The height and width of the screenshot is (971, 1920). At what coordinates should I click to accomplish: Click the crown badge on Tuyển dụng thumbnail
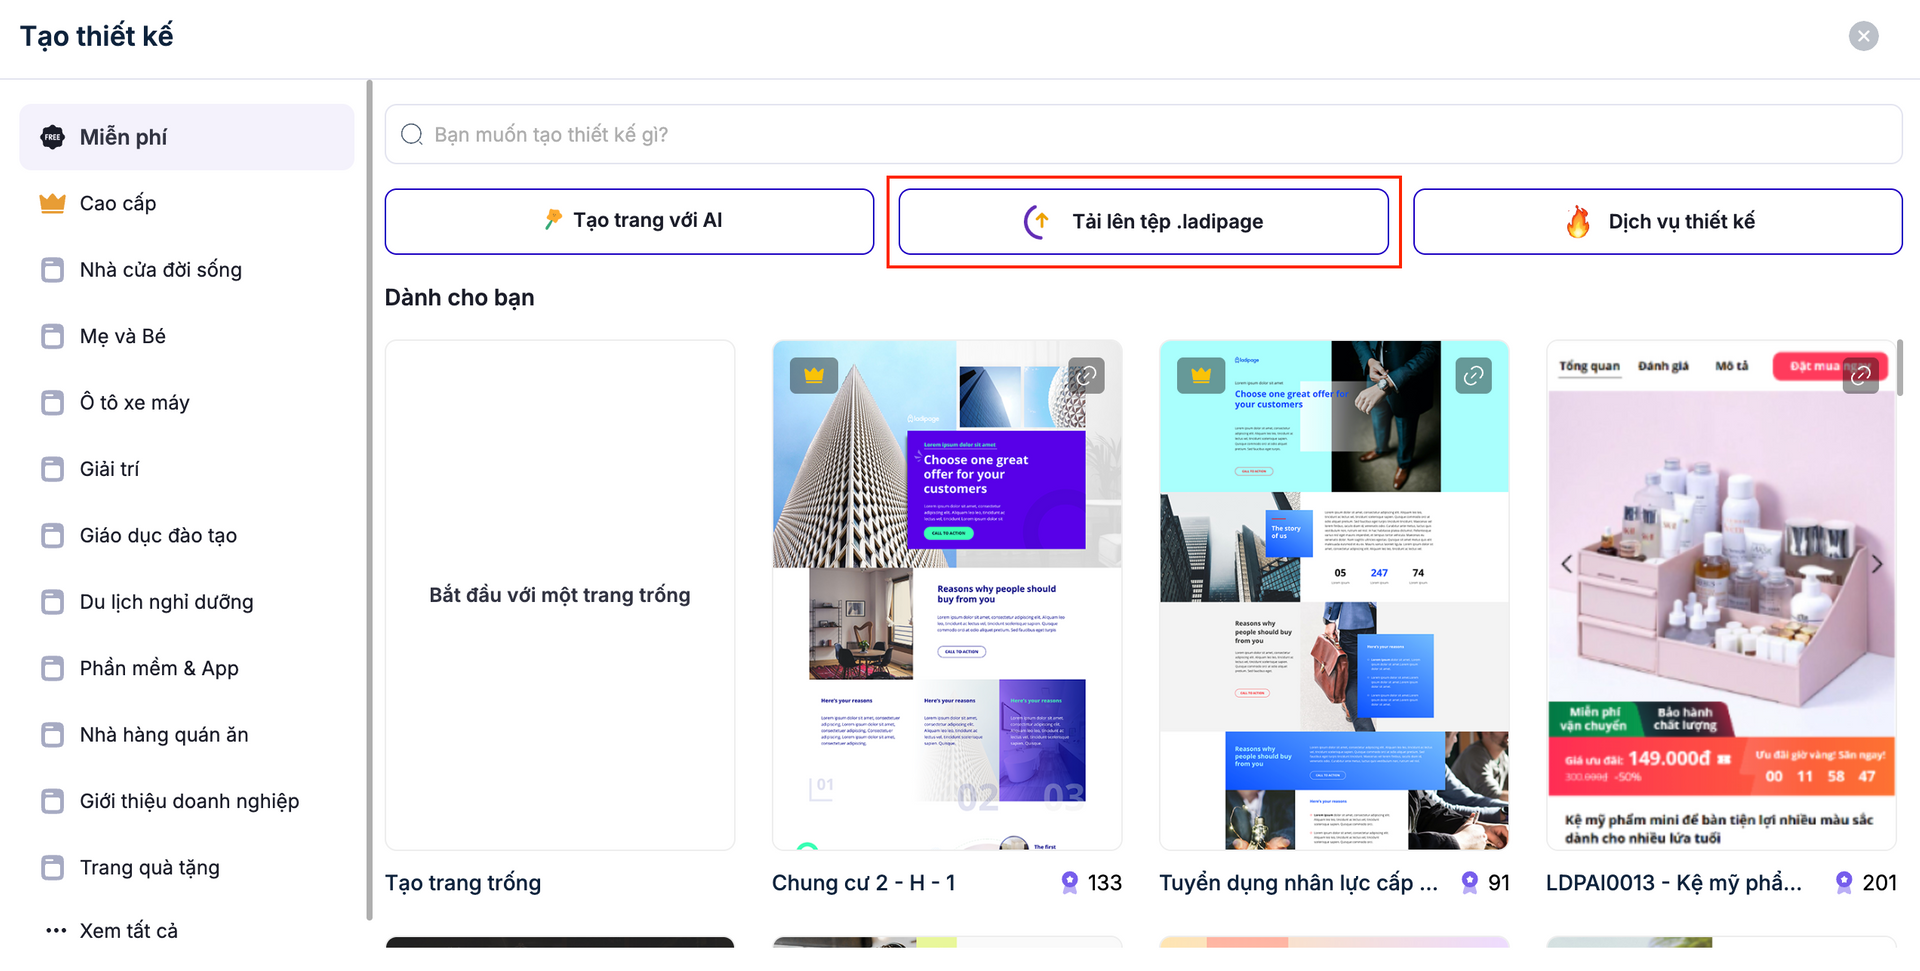[x=1201, y=376]
